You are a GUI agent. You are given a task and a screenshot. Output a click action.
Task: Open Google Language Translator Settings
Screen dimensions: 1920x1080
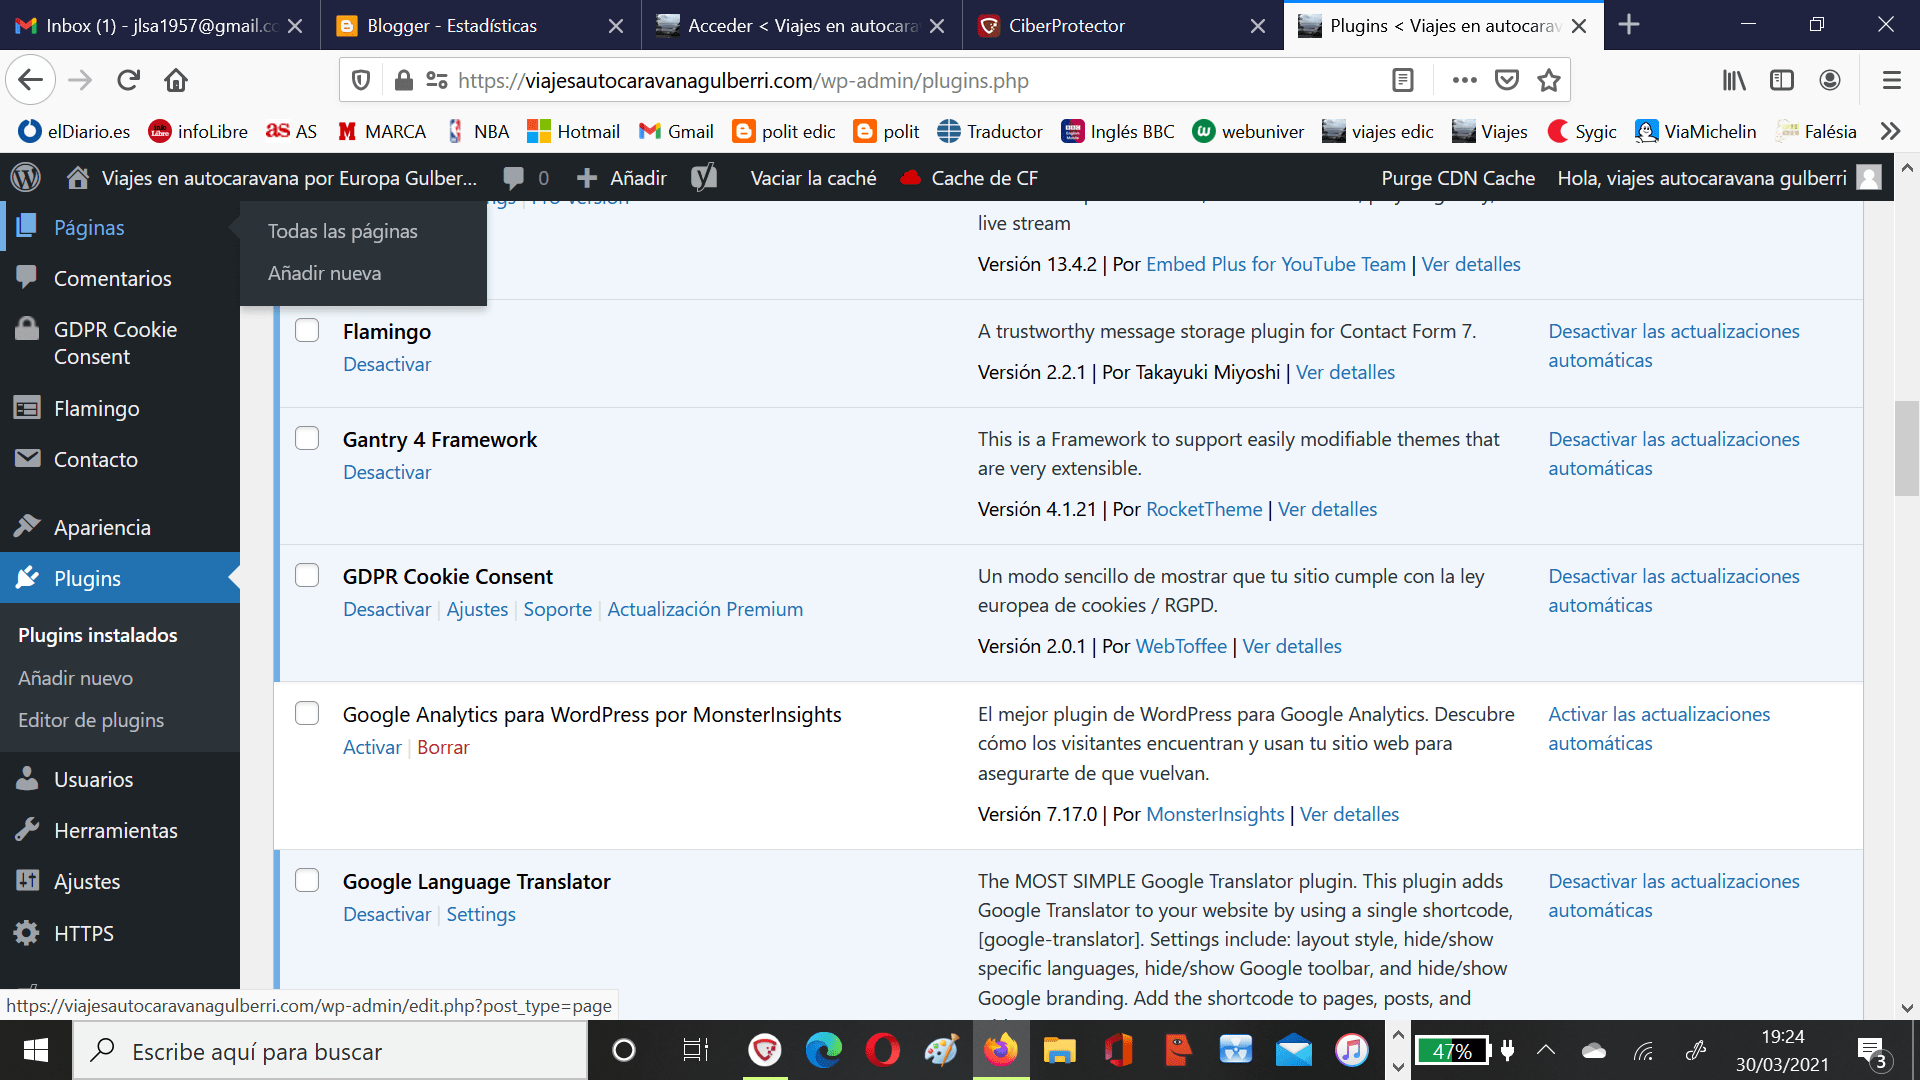481,914
